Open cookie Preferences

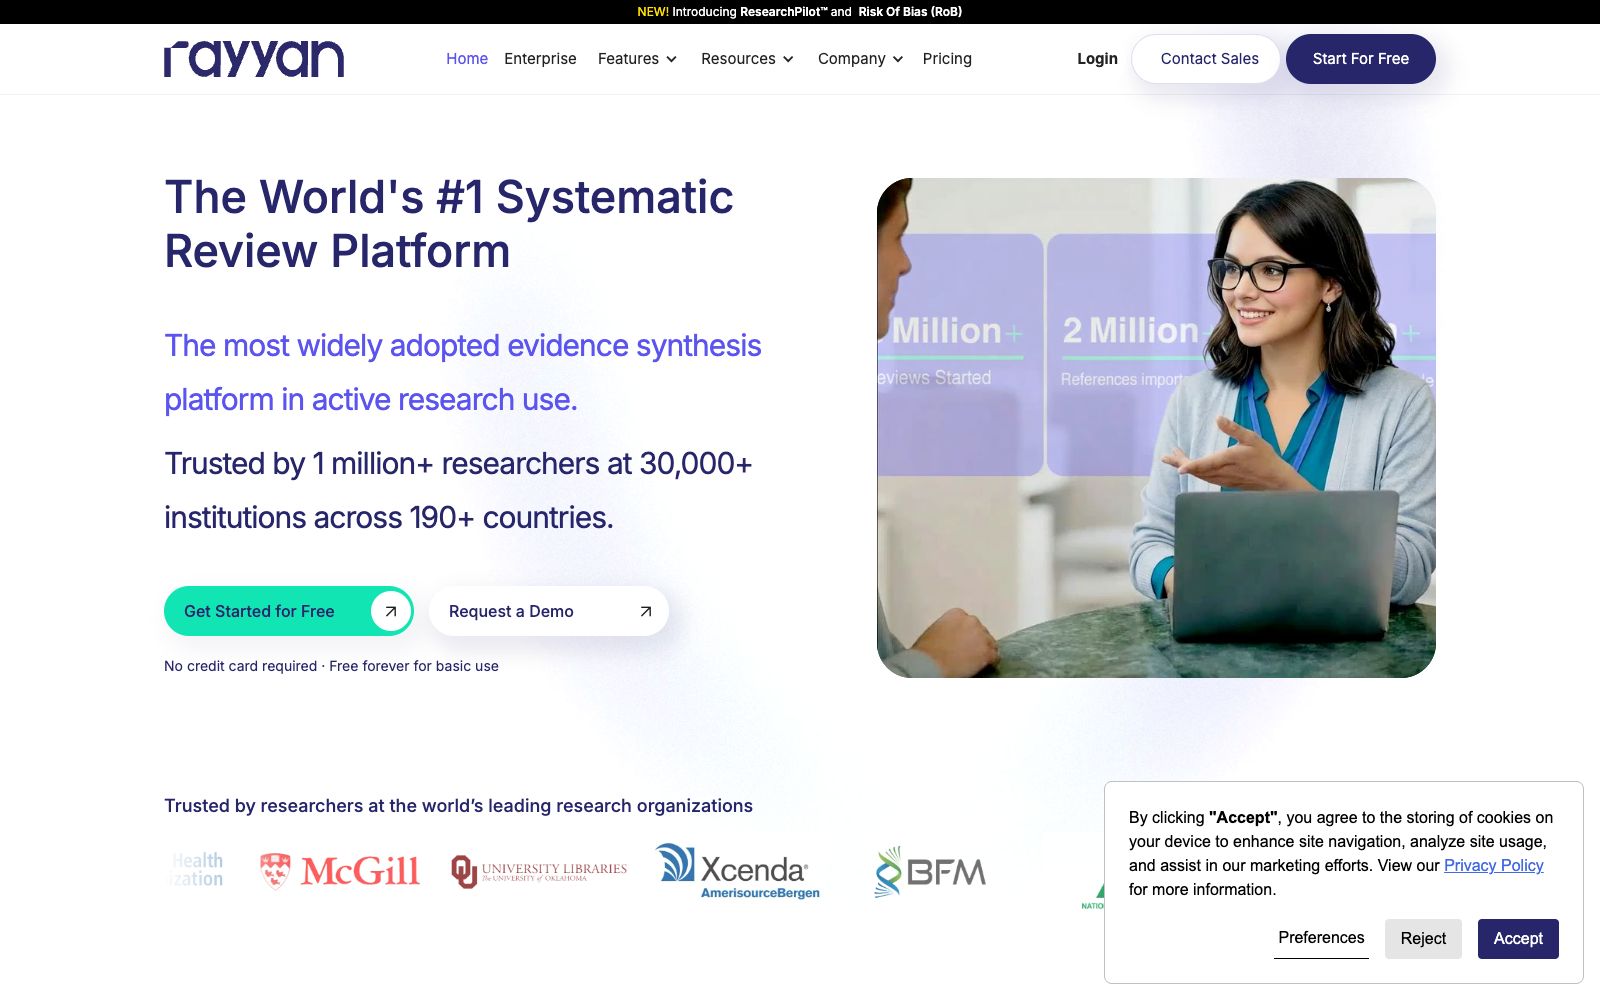pos(1321,938)
